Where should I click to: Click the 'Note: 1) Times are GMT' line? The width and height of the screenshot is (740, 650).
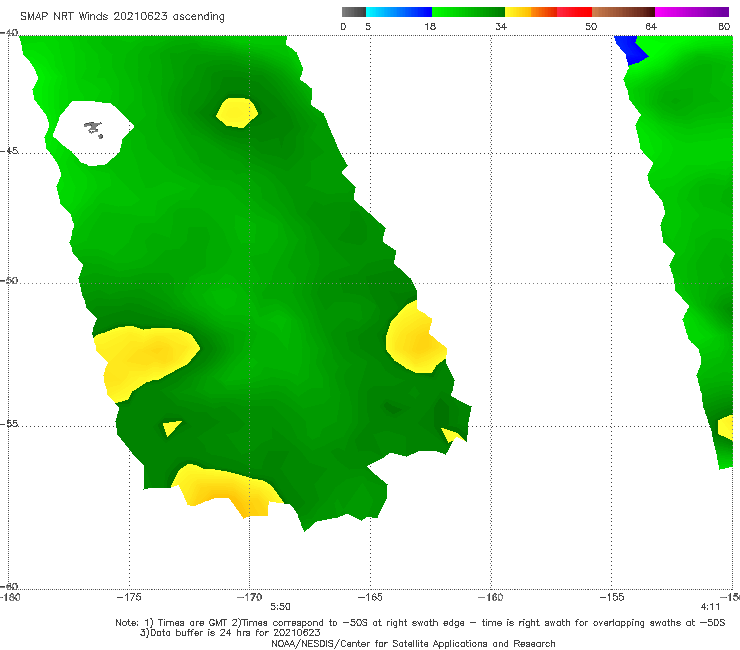[x=420, y=623]
